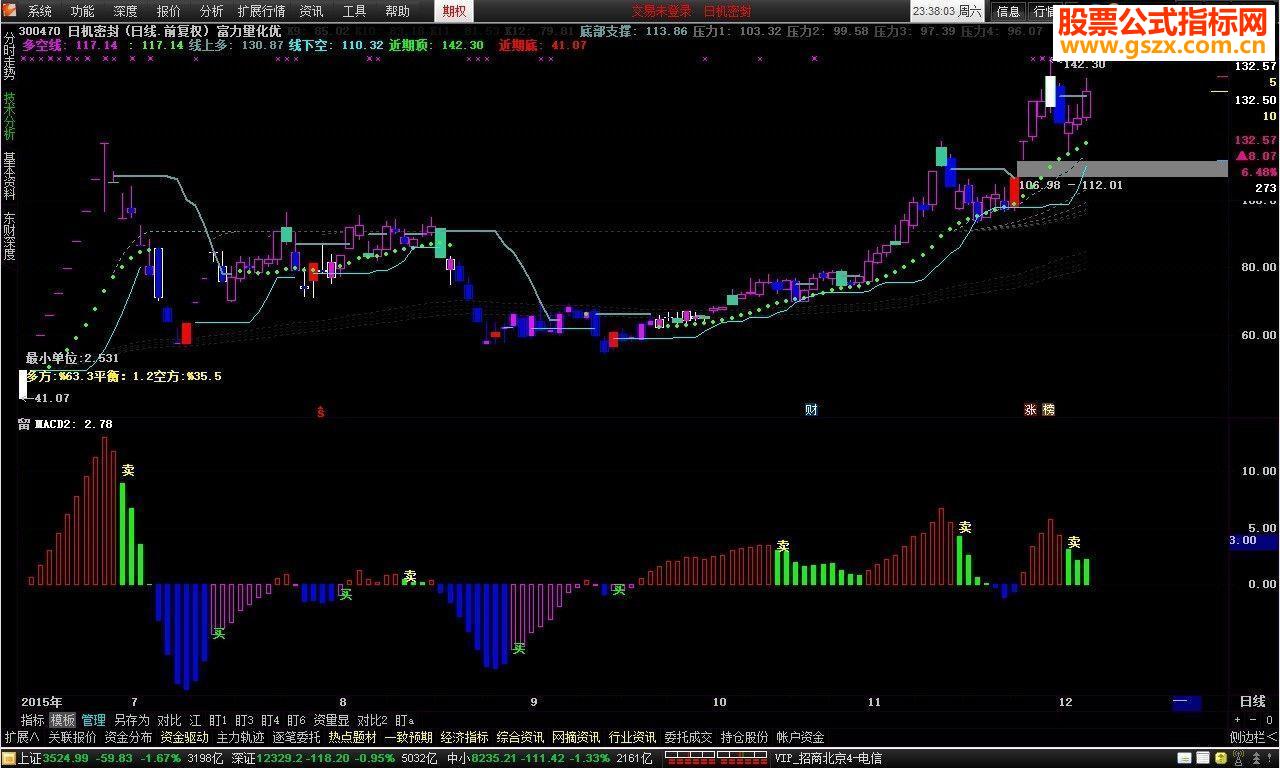The height and width of the screenshot is (768, 1280).
Task: Click the 上证 index readout
Action: [x=121, y=758]
